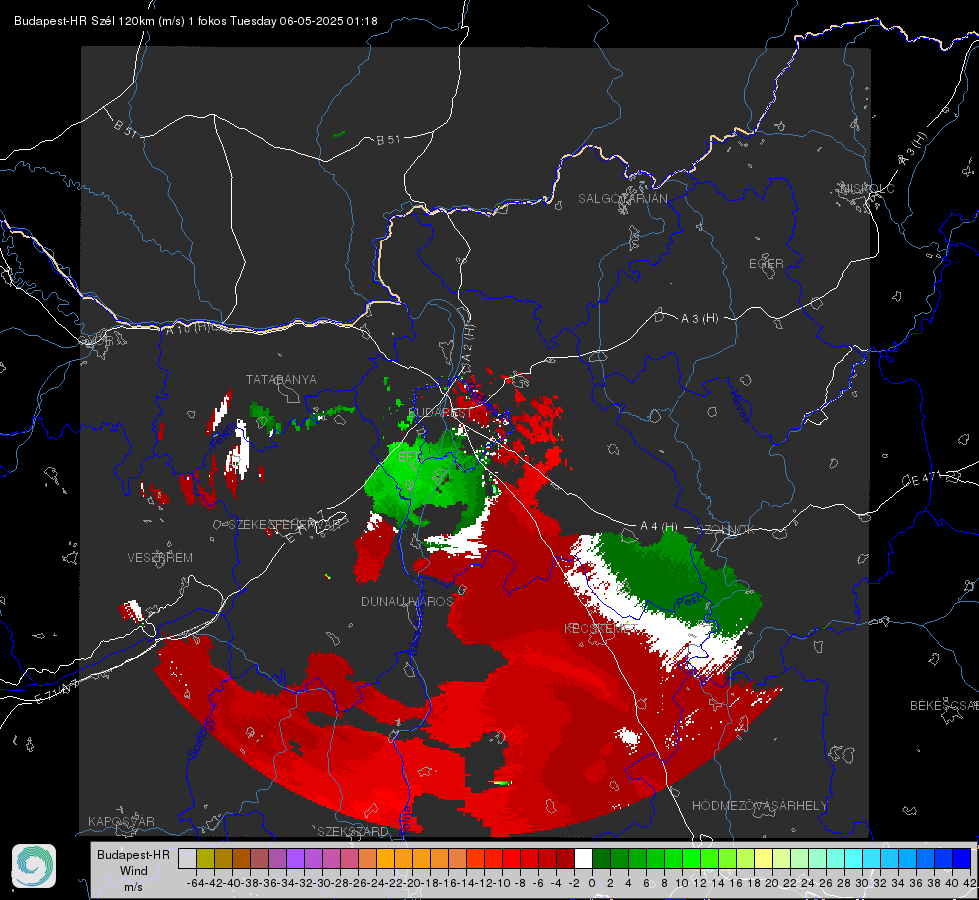Select the dark red swatch between -4 and -2

565,859
